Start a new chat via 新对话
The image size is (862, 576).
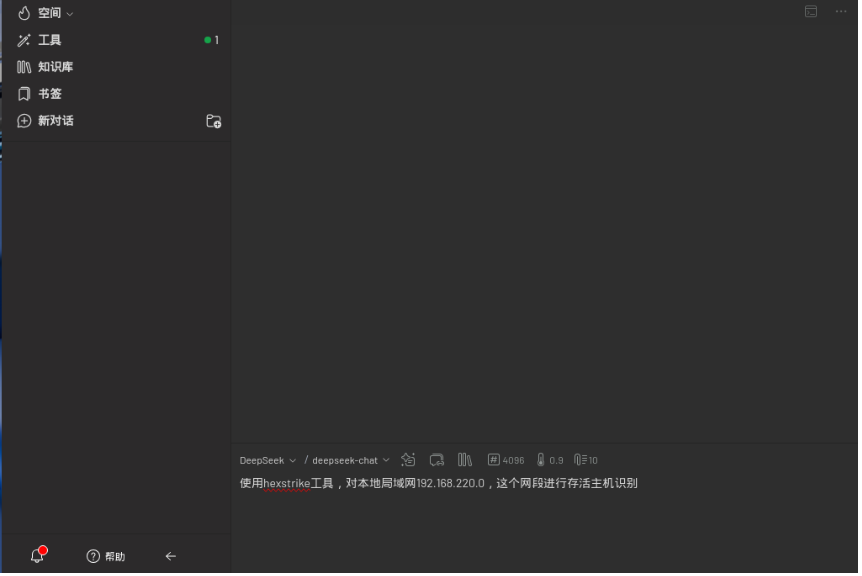53,120
